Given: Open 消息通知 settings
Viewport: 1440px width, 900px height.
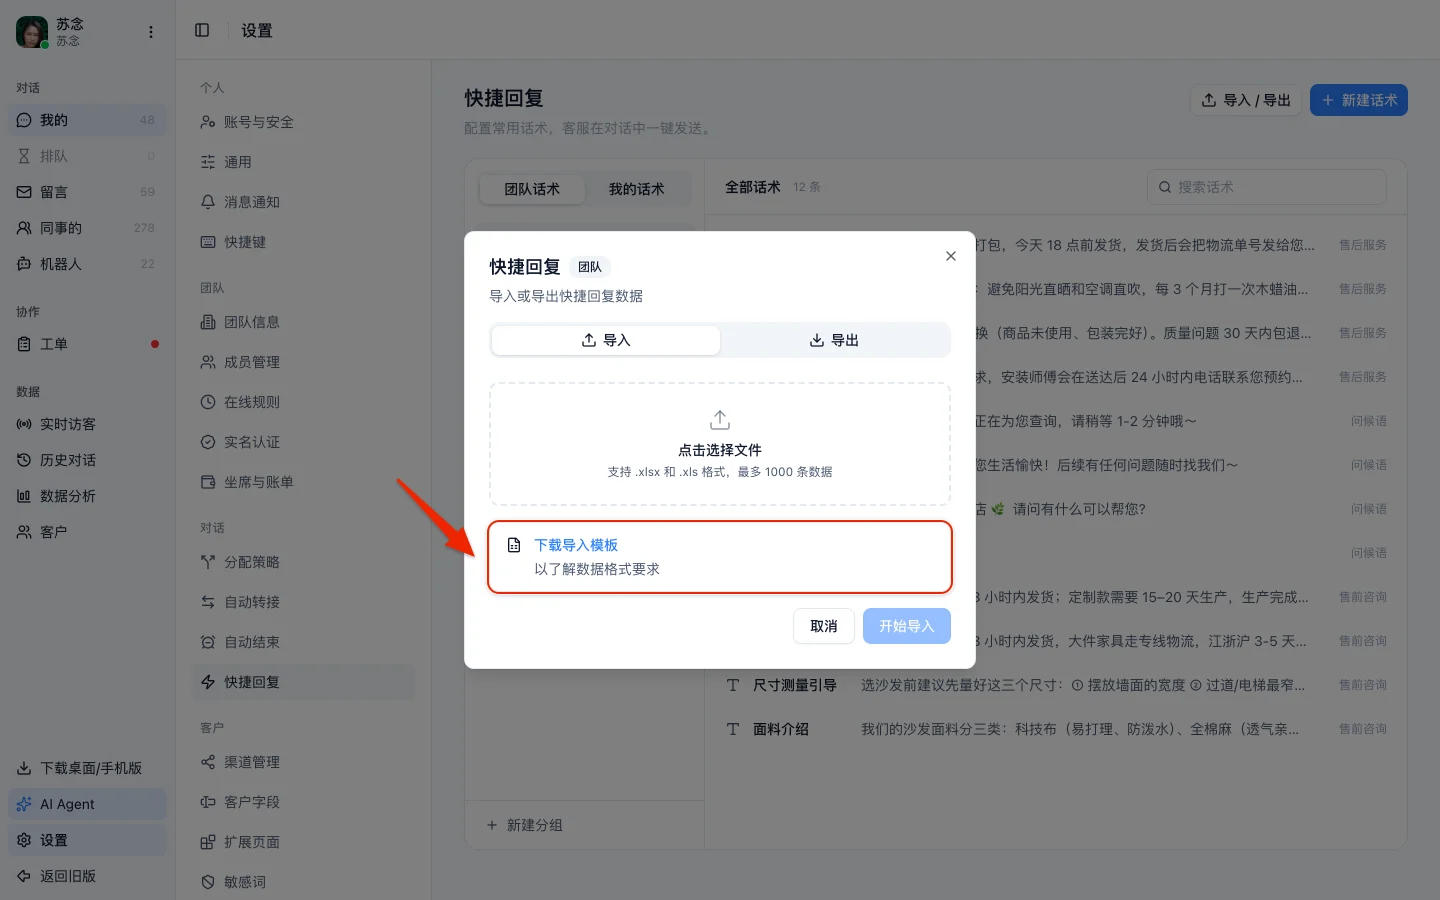Looking at the screenshot, I should tap(303, 202).
